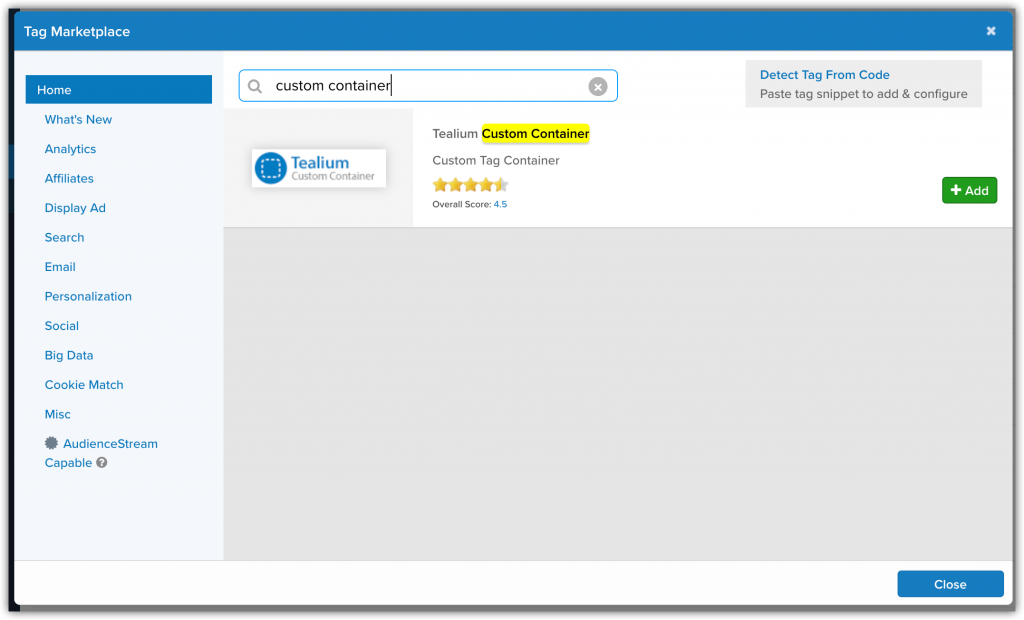Click the Close button at the bottom
The width and height of the screenshot is (1024, 620).
[950, 584]
